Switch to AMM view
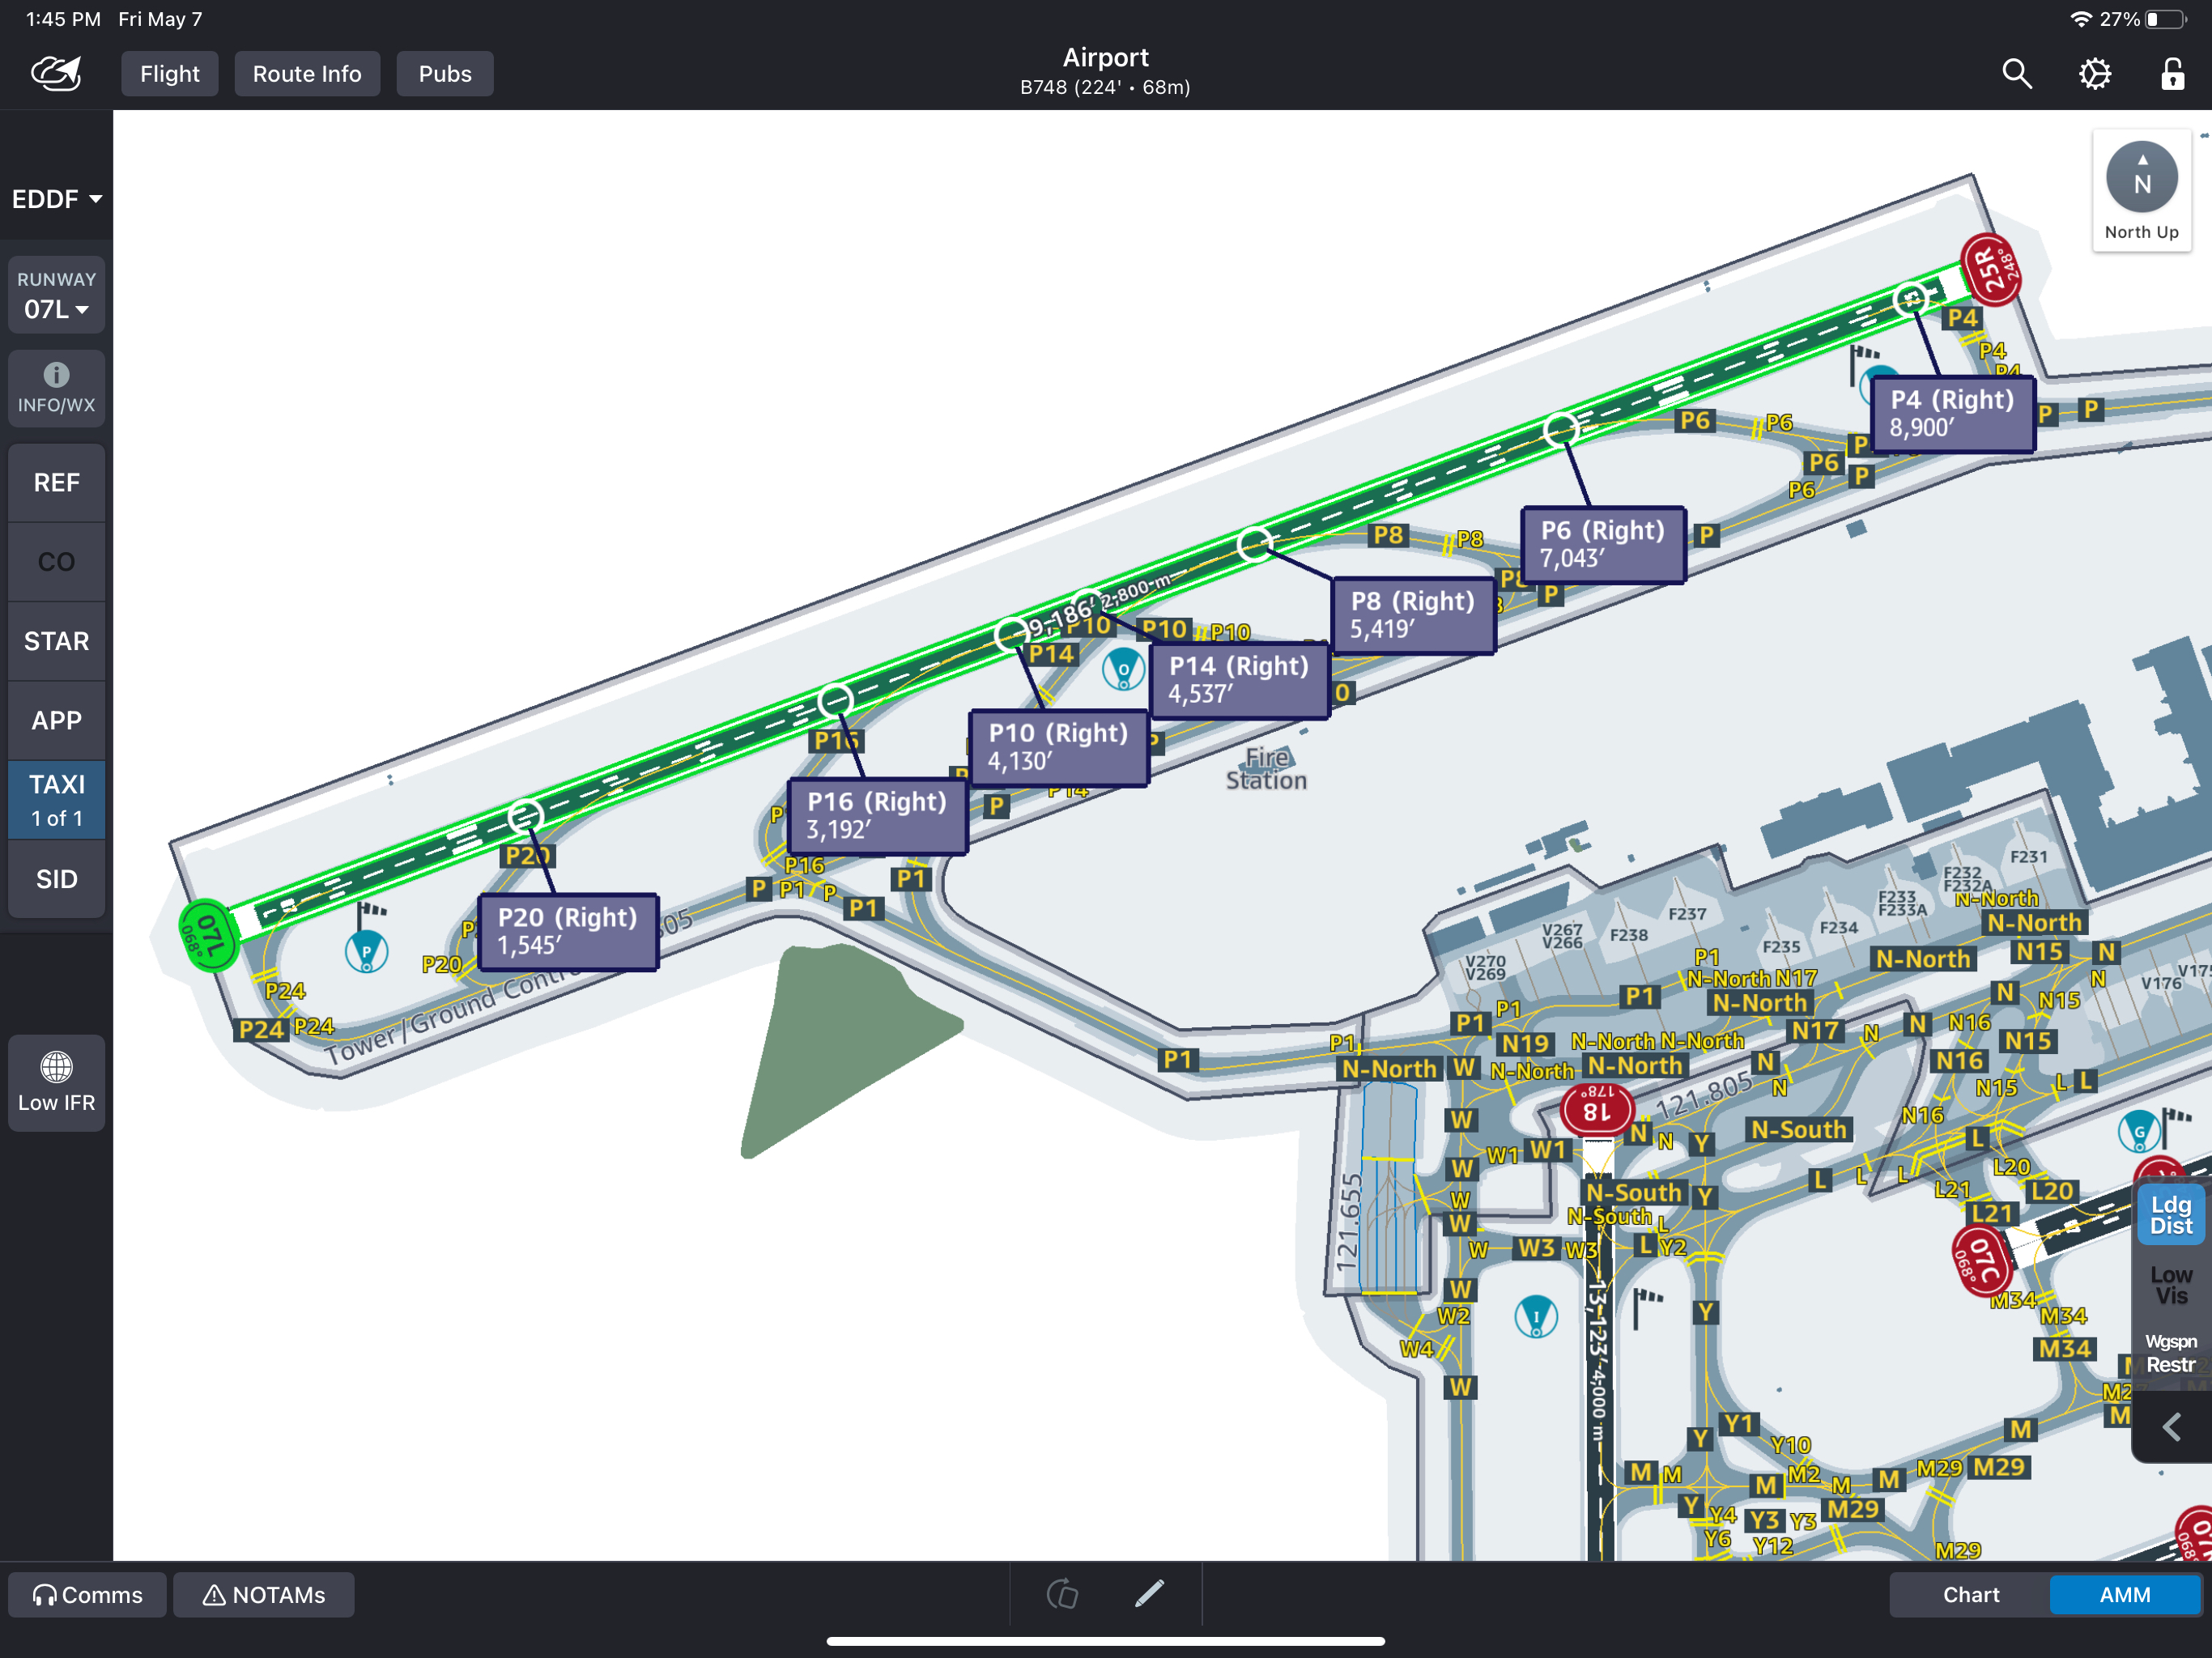The height and width of the screenshot is (1658, 2212). coord(2124,1594)
